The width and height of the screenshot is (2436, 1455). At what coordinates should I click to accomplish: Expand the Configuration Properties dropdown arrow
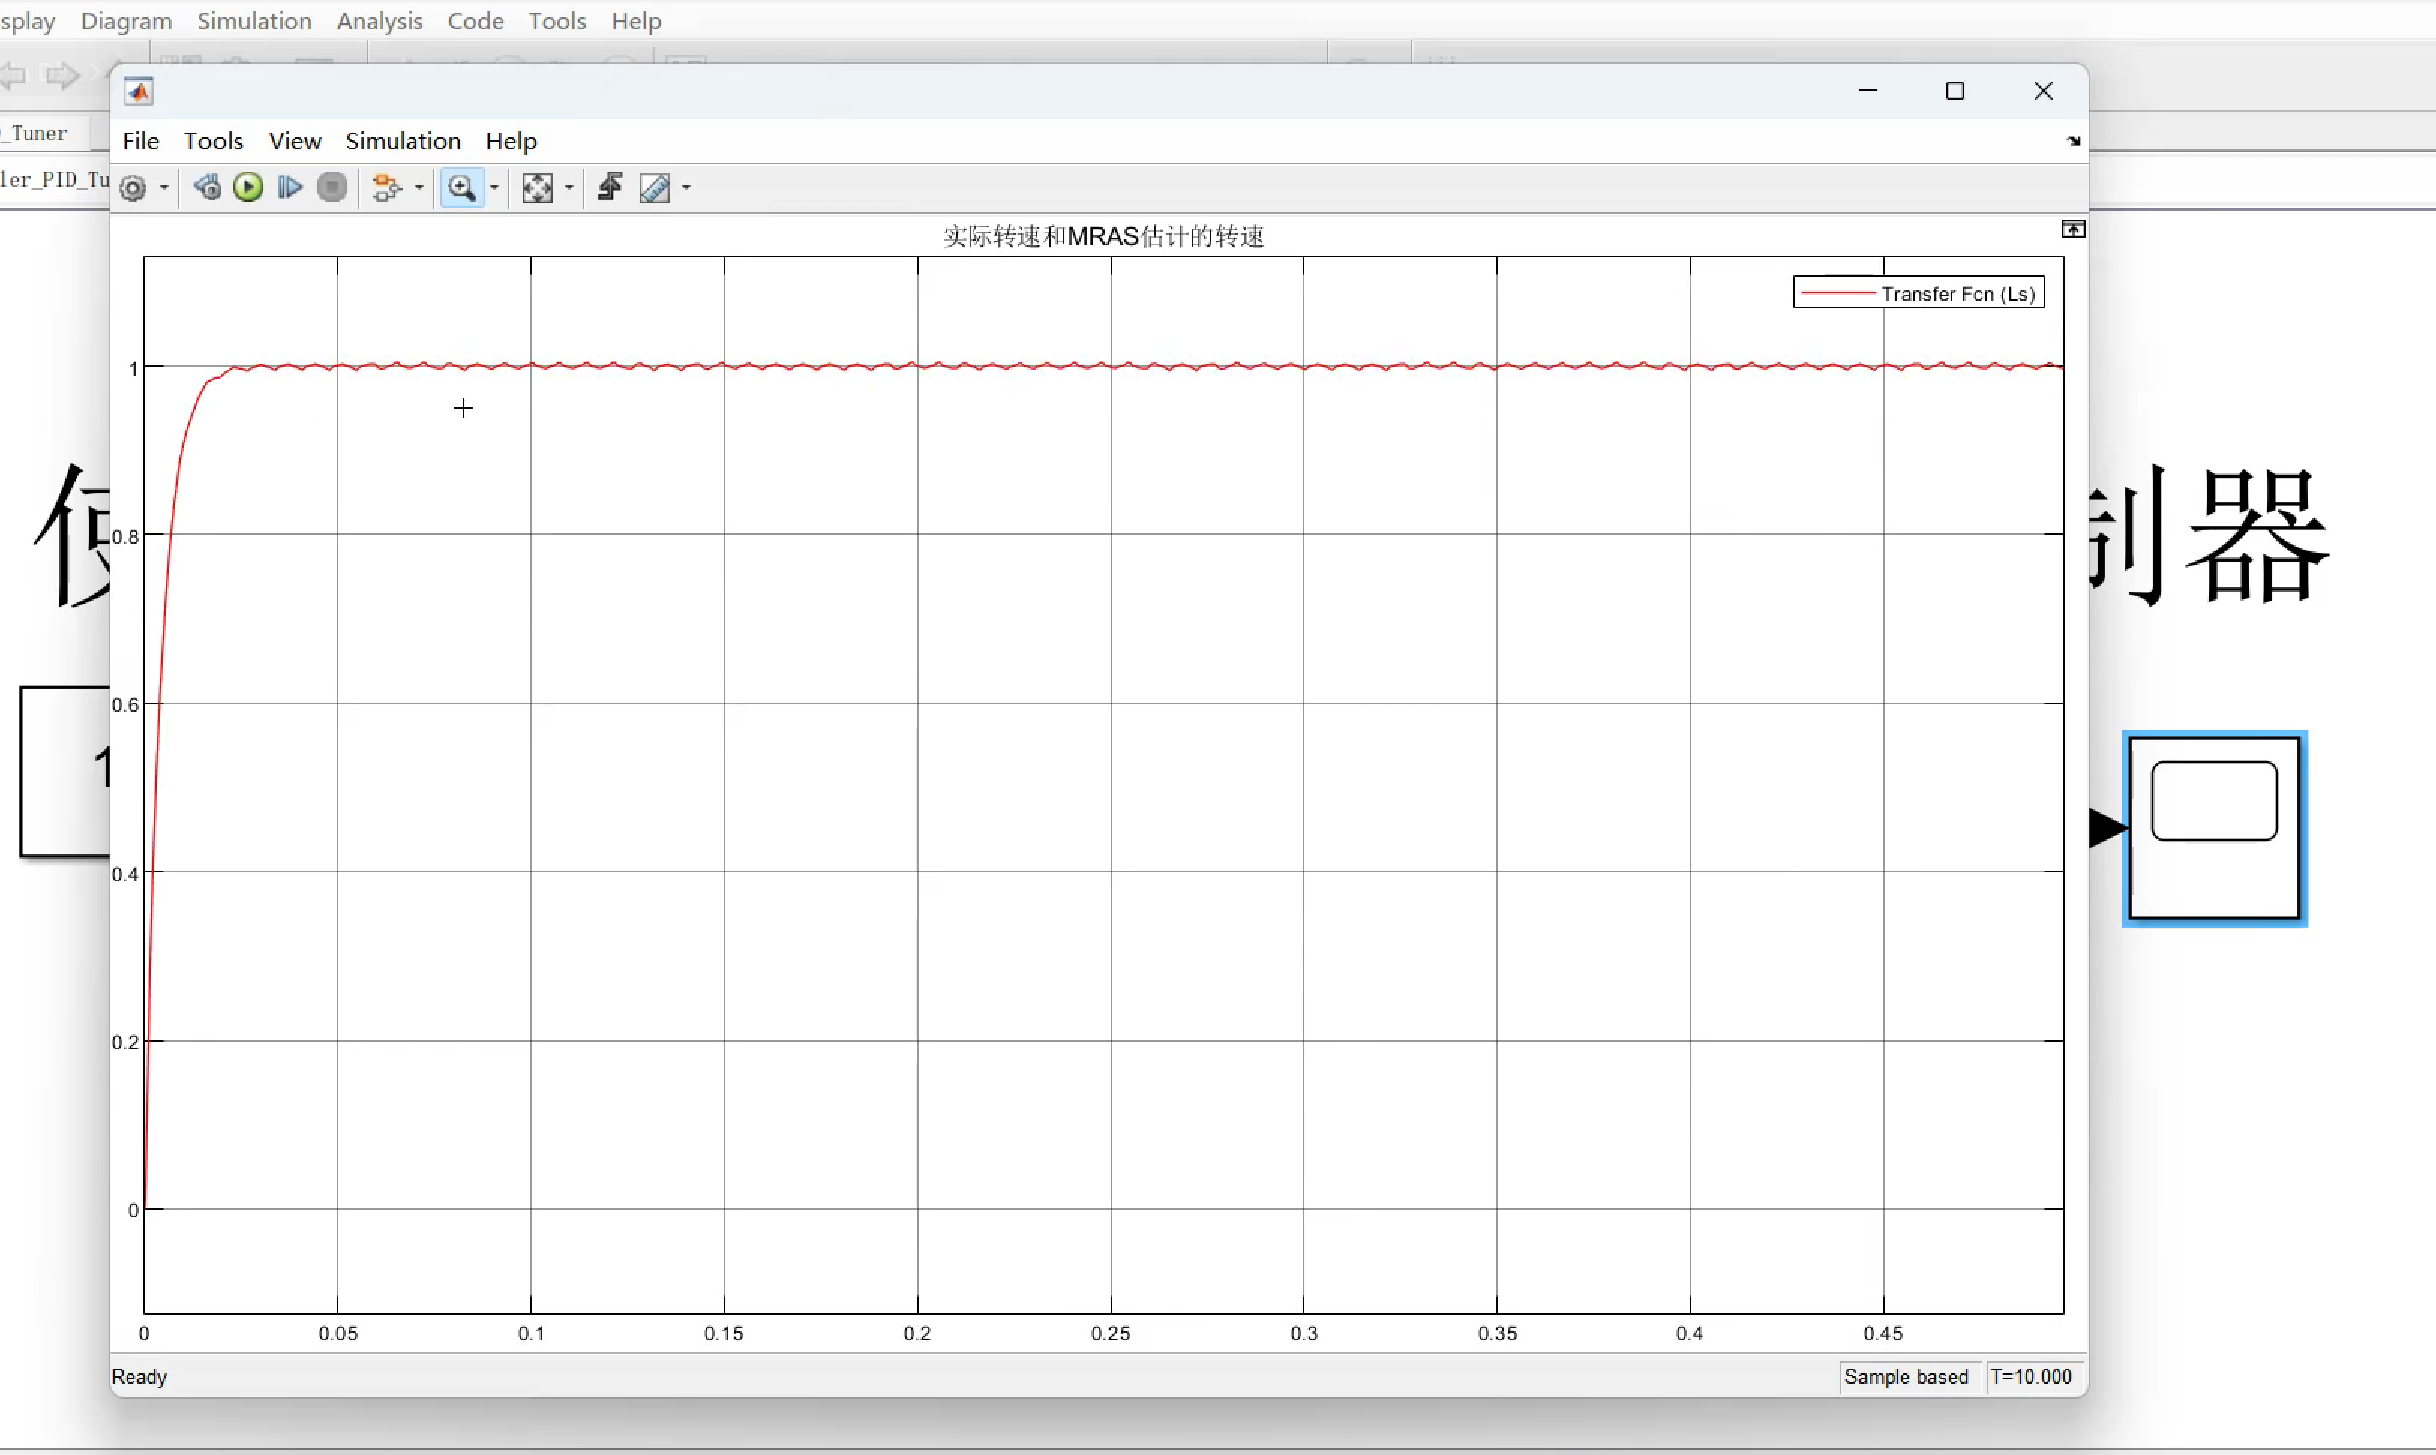164,188
